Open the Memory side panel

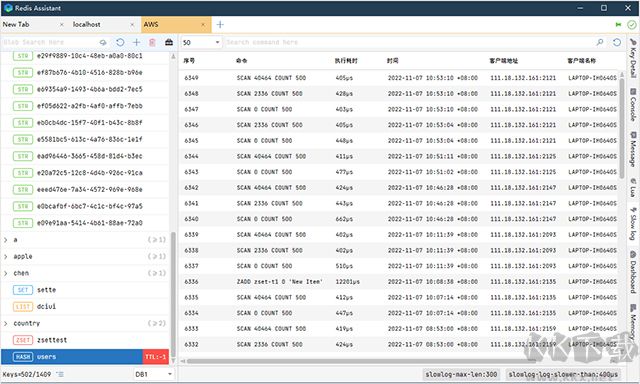coord(633,321)
